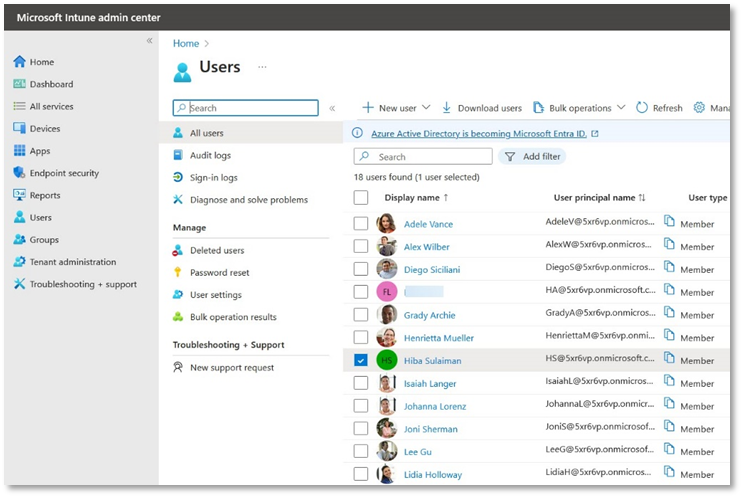
Task: Collapse the left navigation pane
Action: coord(150,41)
